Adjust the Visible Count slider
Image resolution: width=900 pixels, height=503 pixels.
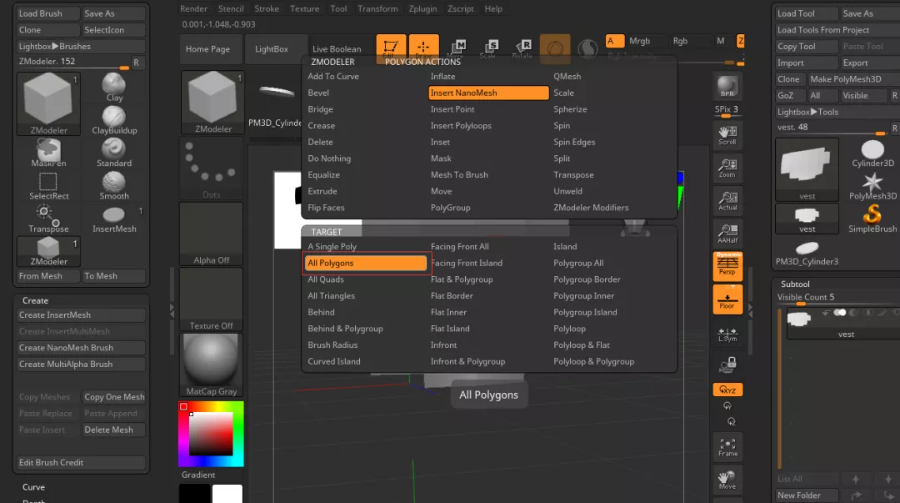coord(836,297)
